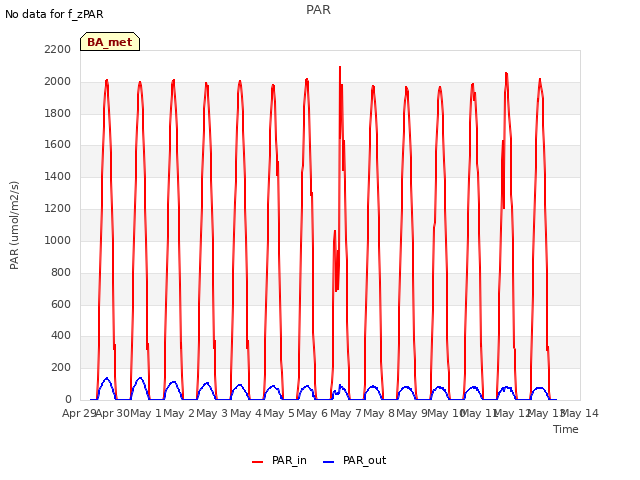Click the 1600 y-axis tick label
640x480 pixels.
click(58, 145)
